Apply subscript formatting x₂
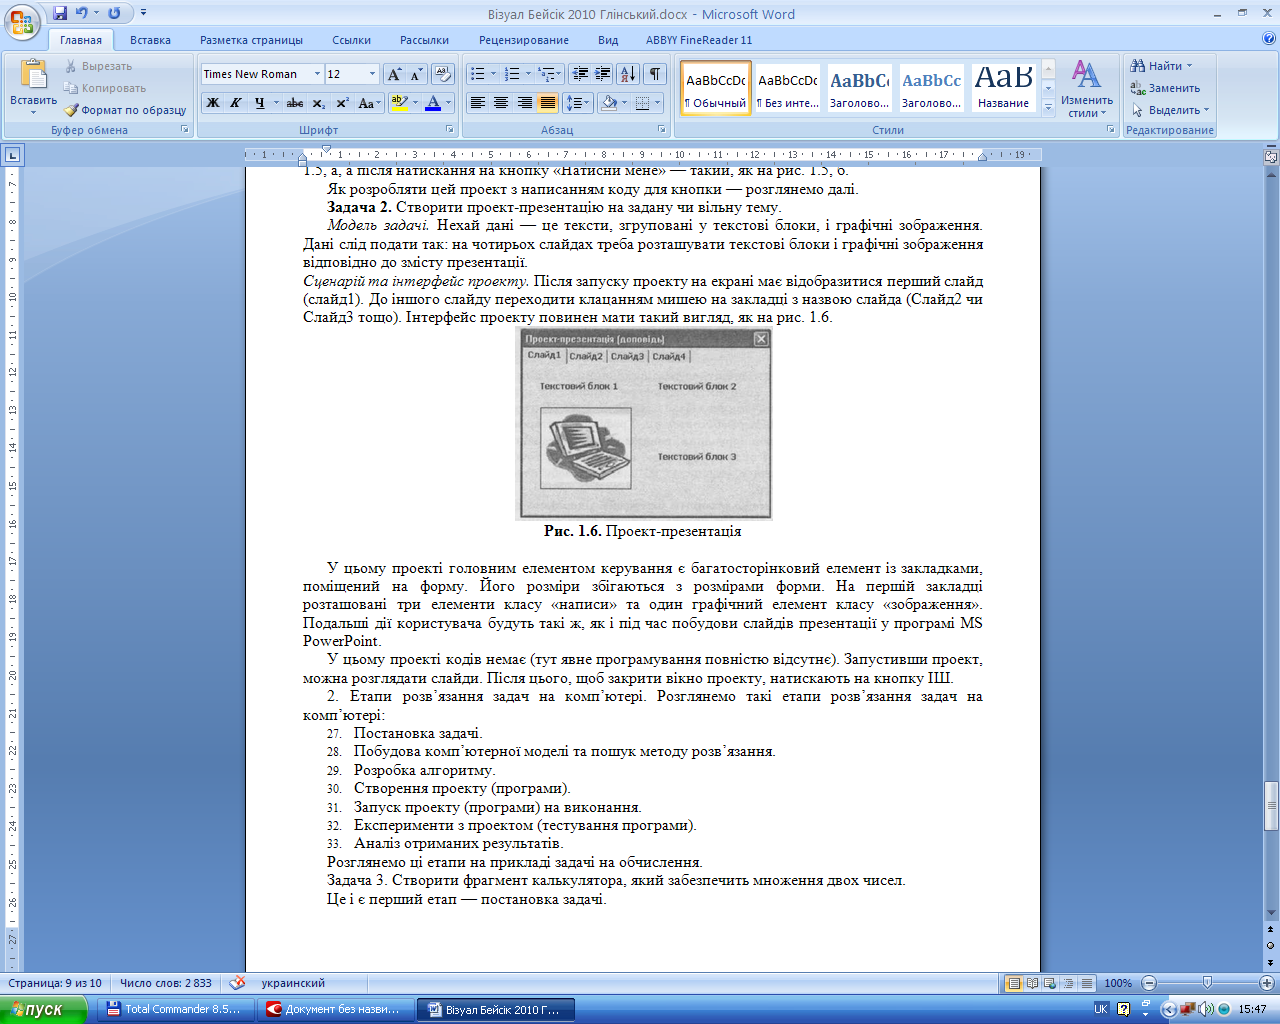Screen dimensions: 1280x1024 click(318, 103)
